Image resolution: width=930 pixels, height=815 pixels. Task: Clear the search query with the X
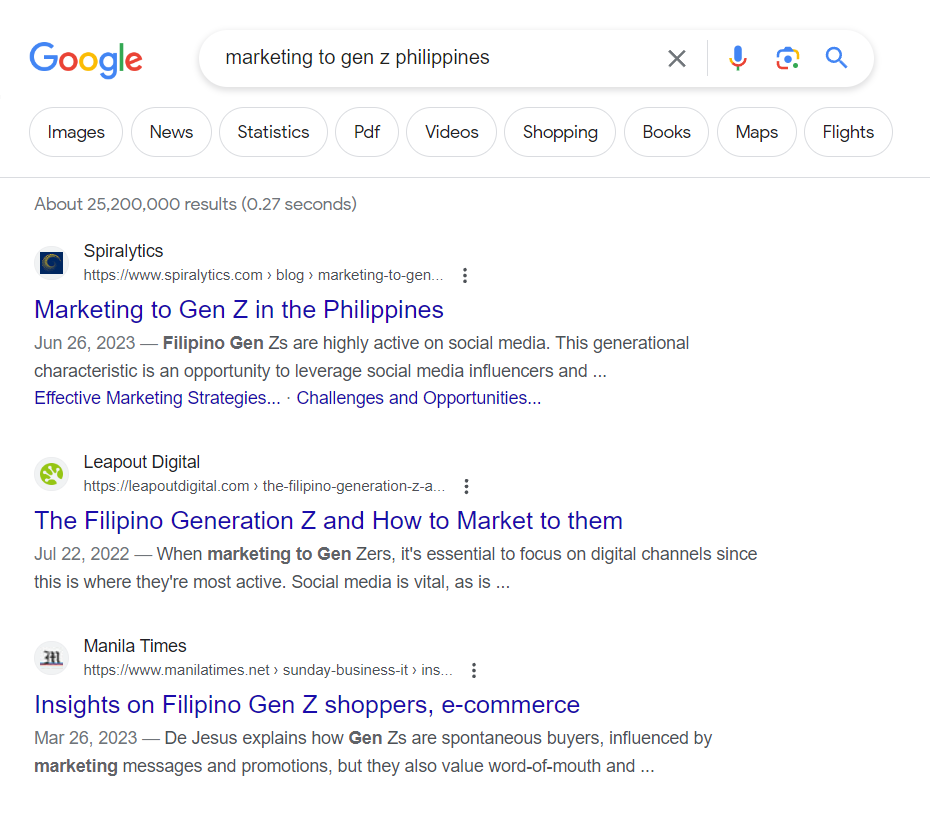[x=677, y=58]
